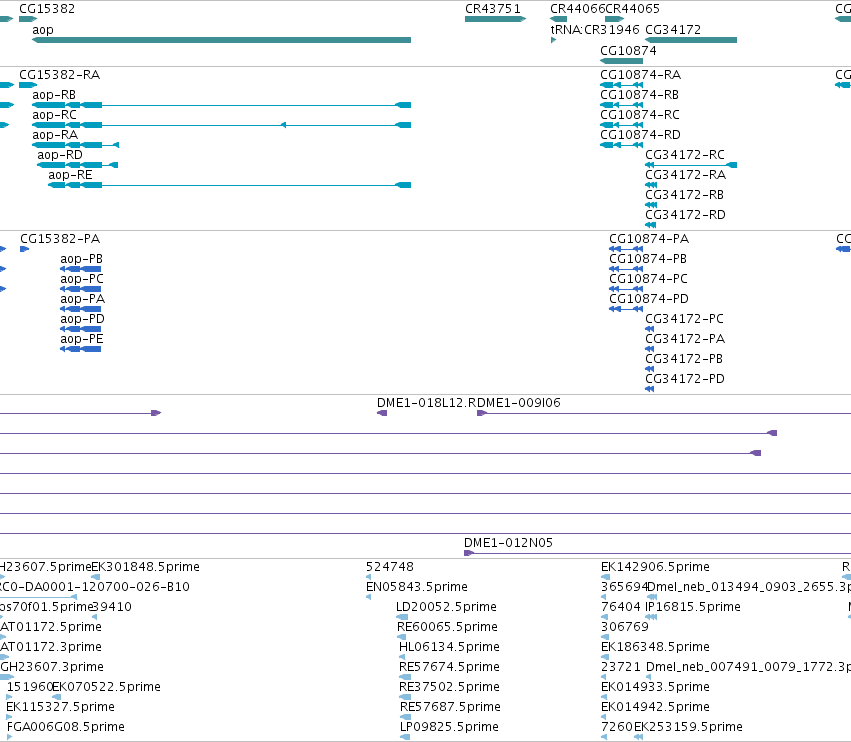Select the aop-RD transcript label
Image resolution: width=851 pixels, height=742 pixels.
point(60,155)
